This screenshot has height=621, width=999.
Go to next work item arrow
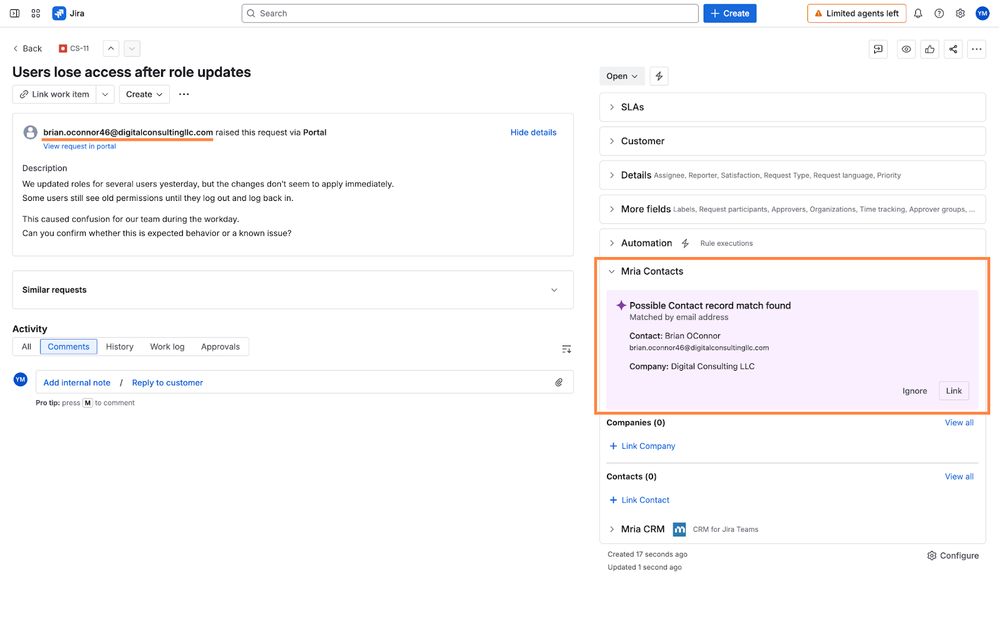coord(132,48)
